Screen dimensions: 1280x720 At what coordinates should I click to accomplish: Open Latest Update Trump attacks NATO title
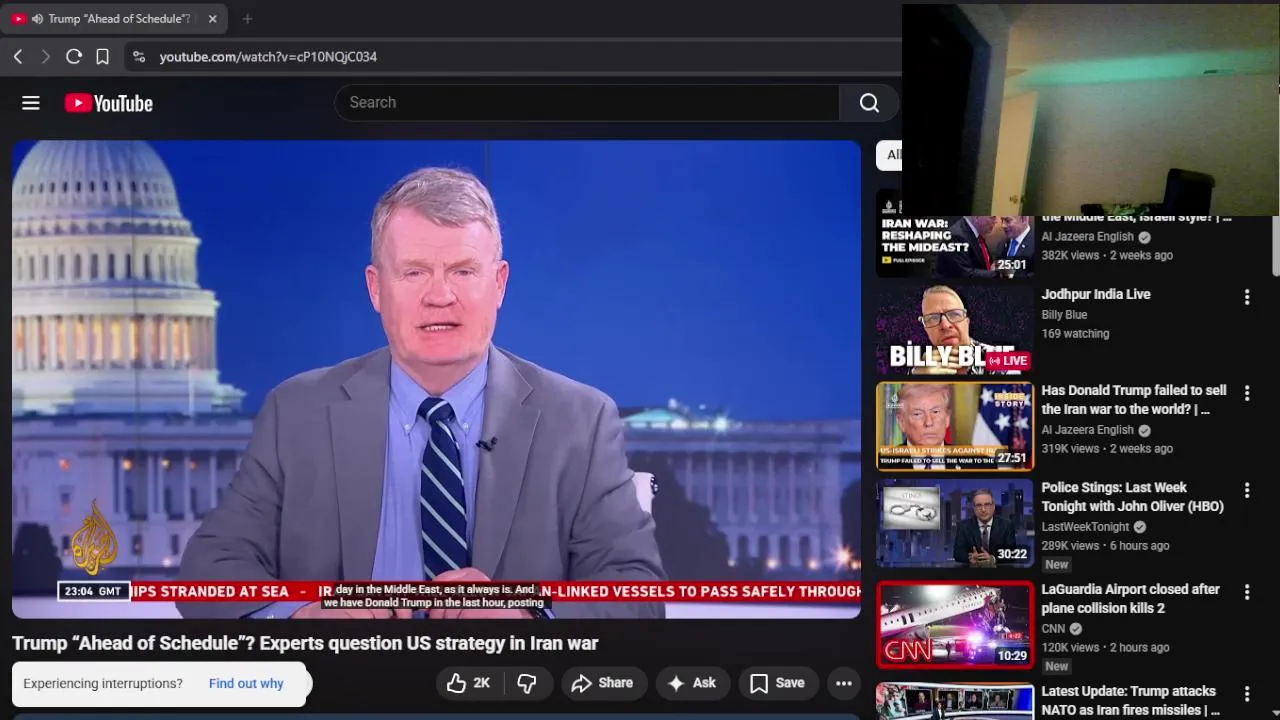click(1130, 701)
